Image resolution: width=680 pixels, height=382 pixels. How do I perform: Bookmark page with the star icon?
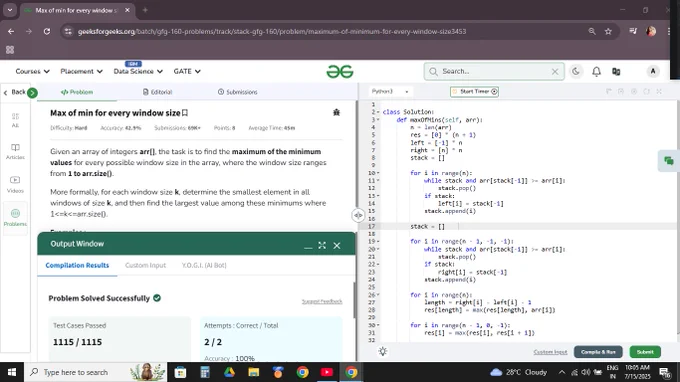[x=608, y=31]
